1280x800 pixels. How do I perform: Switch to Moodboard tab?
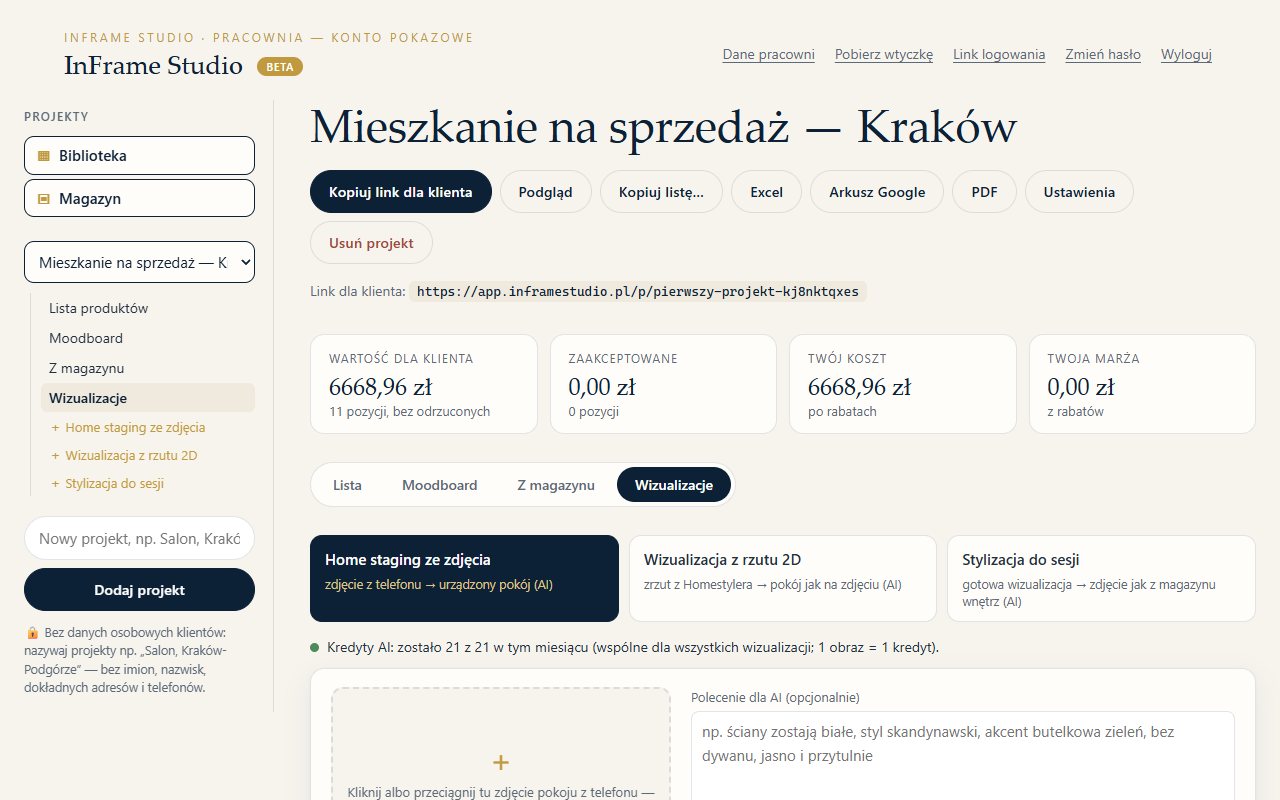pos(440,485)
